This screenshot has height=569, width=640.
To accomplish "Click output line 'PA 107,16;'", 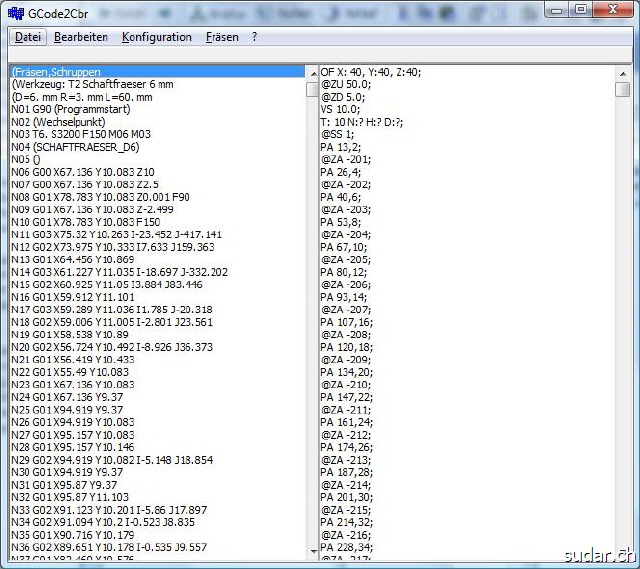I will point(347,322).
